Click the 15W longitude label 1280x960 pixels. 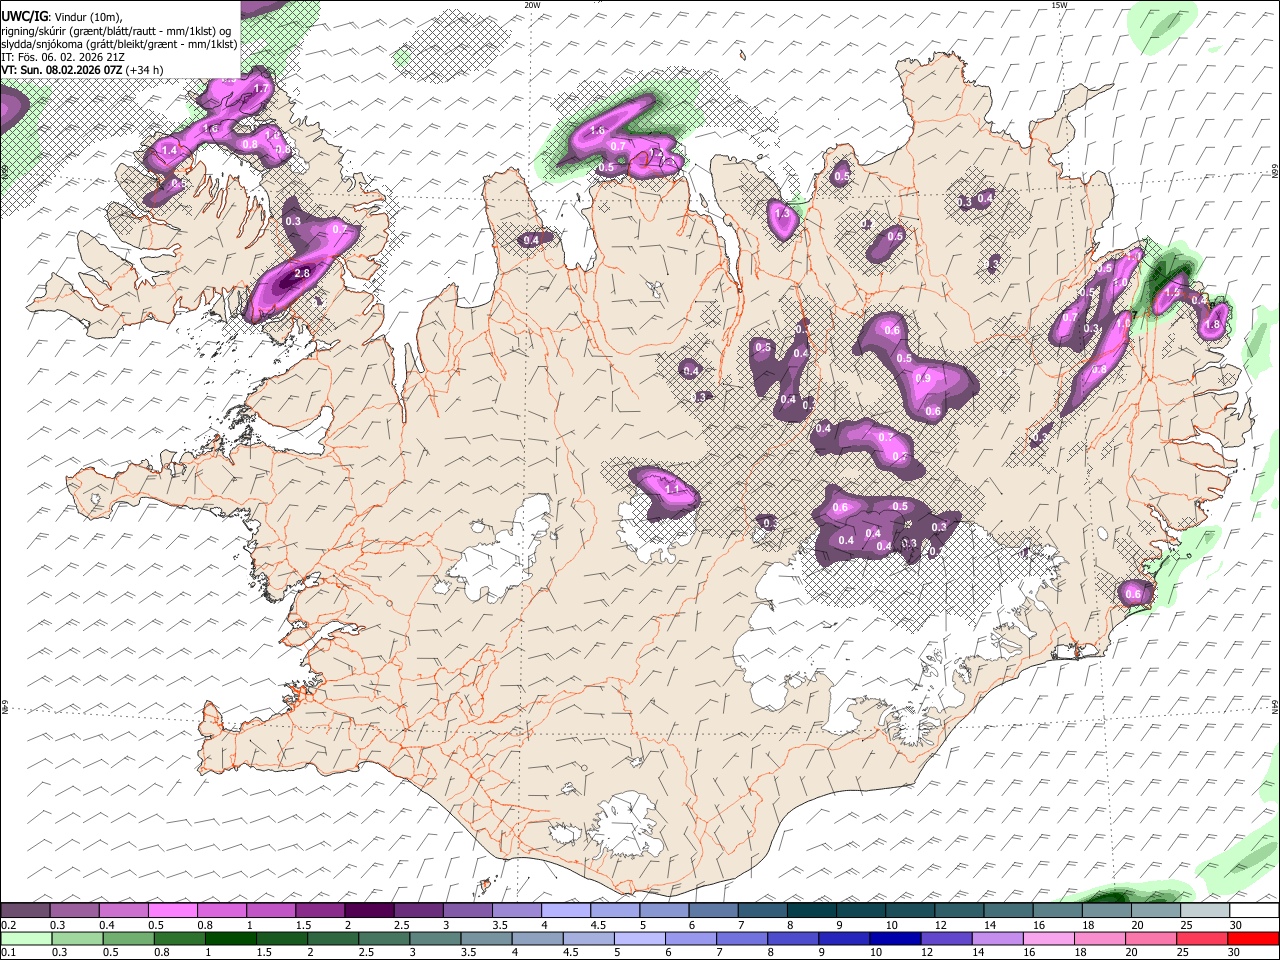1059,5
